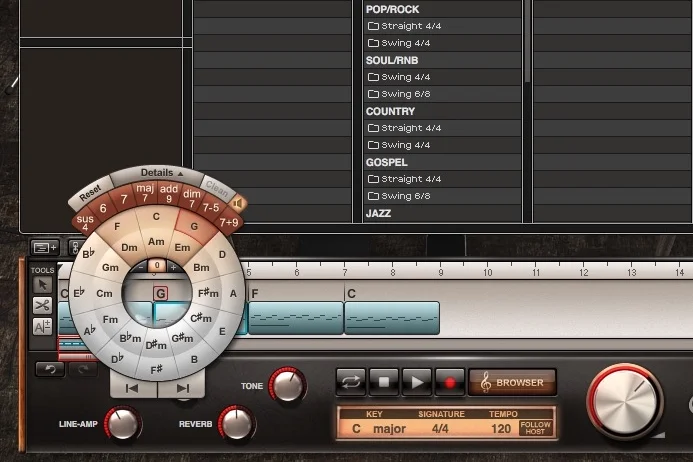
Task: Select the A± transpose tool
Action: tap(42, 326)
